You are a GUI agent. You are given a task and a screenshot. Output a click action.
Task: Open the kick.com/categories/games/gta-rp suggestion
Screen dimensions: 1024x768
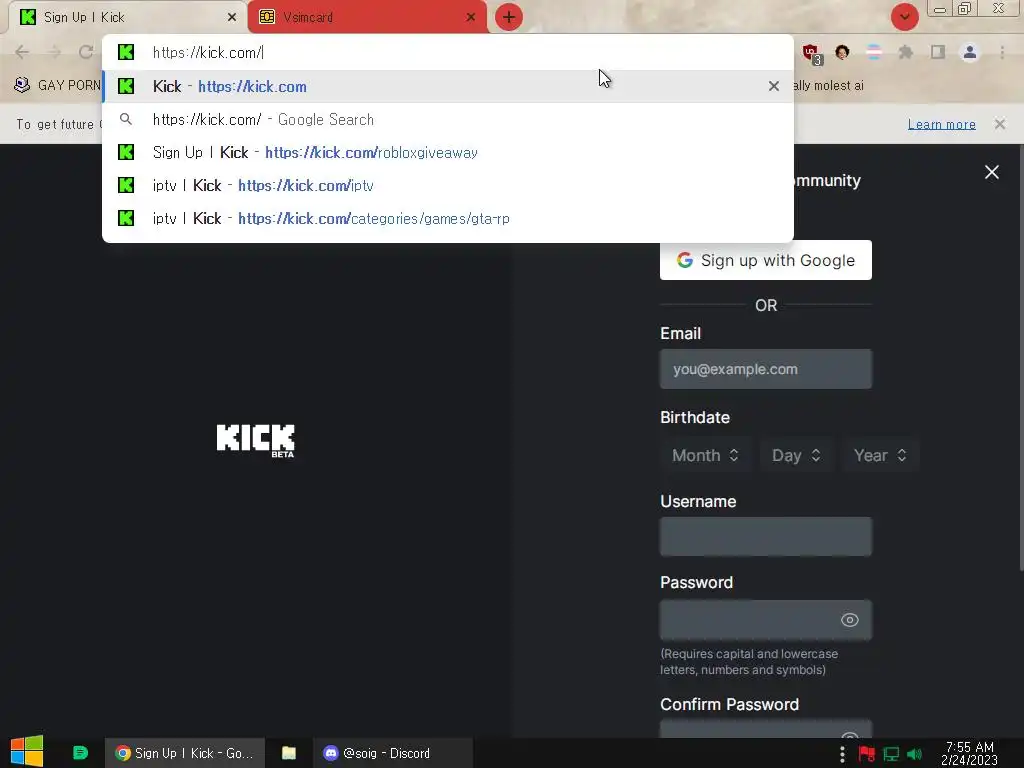pyautogui.click(x=448, y=218)
